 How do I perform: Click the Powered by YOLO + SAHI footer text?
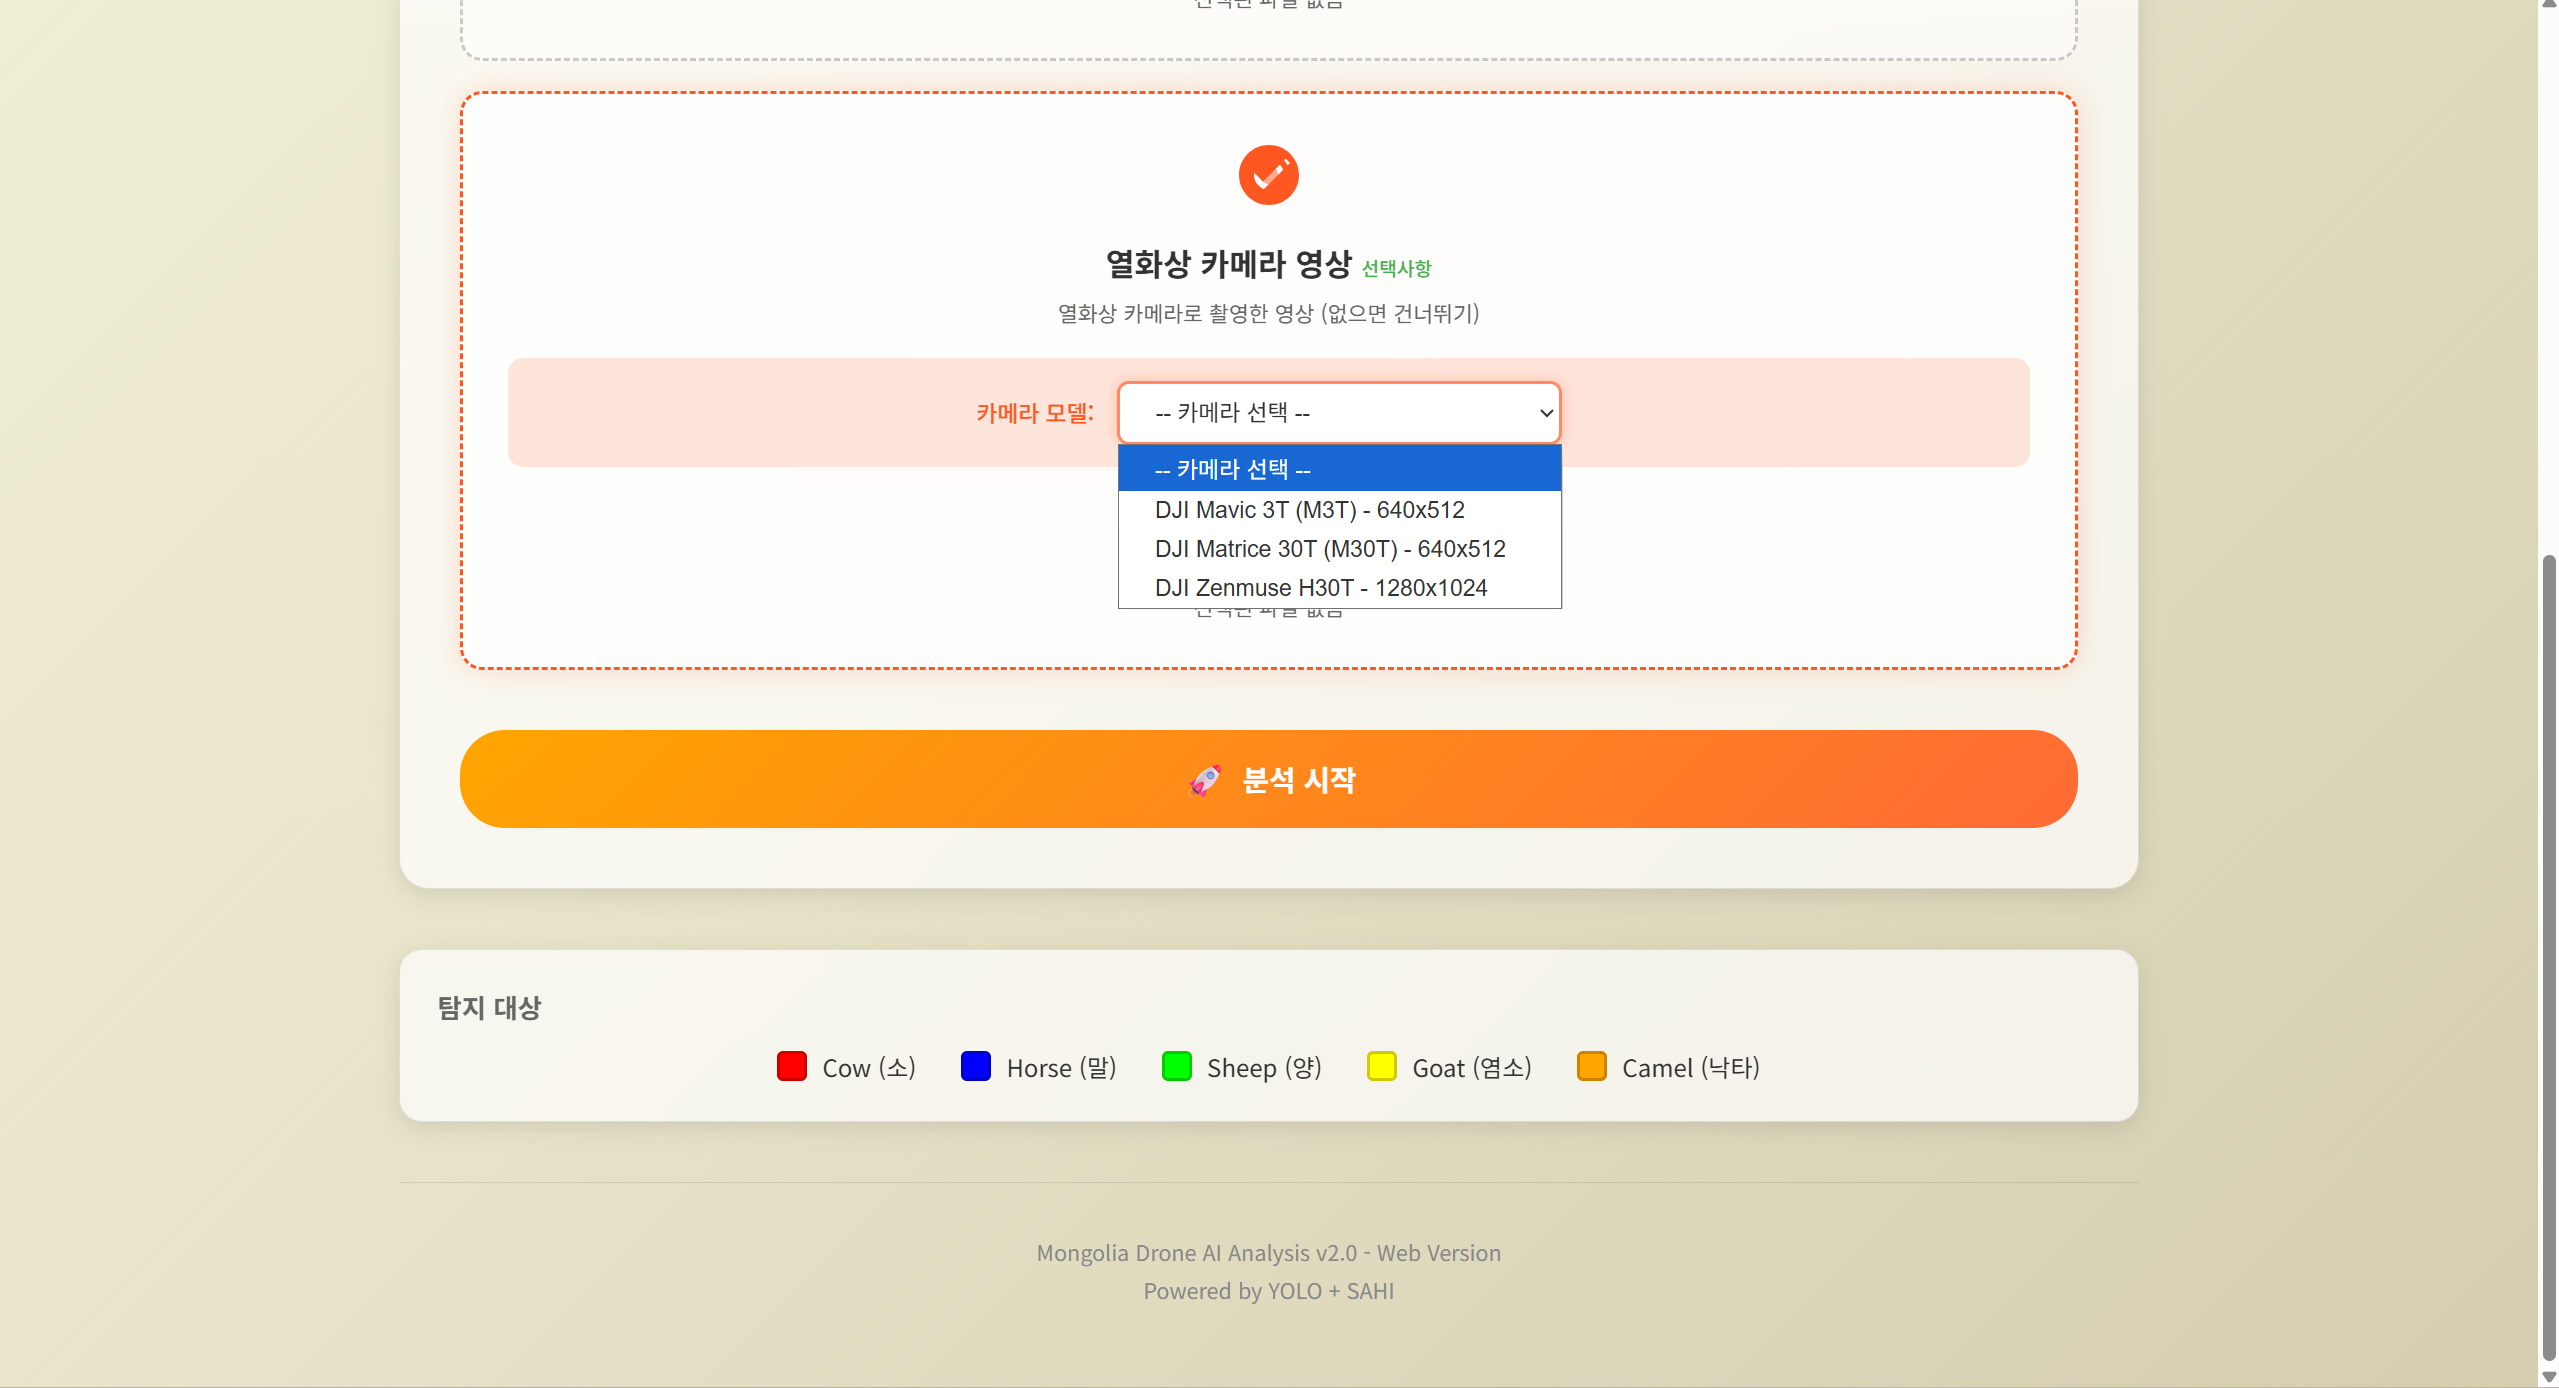pyautogui.click(x=1268, y=1291)
